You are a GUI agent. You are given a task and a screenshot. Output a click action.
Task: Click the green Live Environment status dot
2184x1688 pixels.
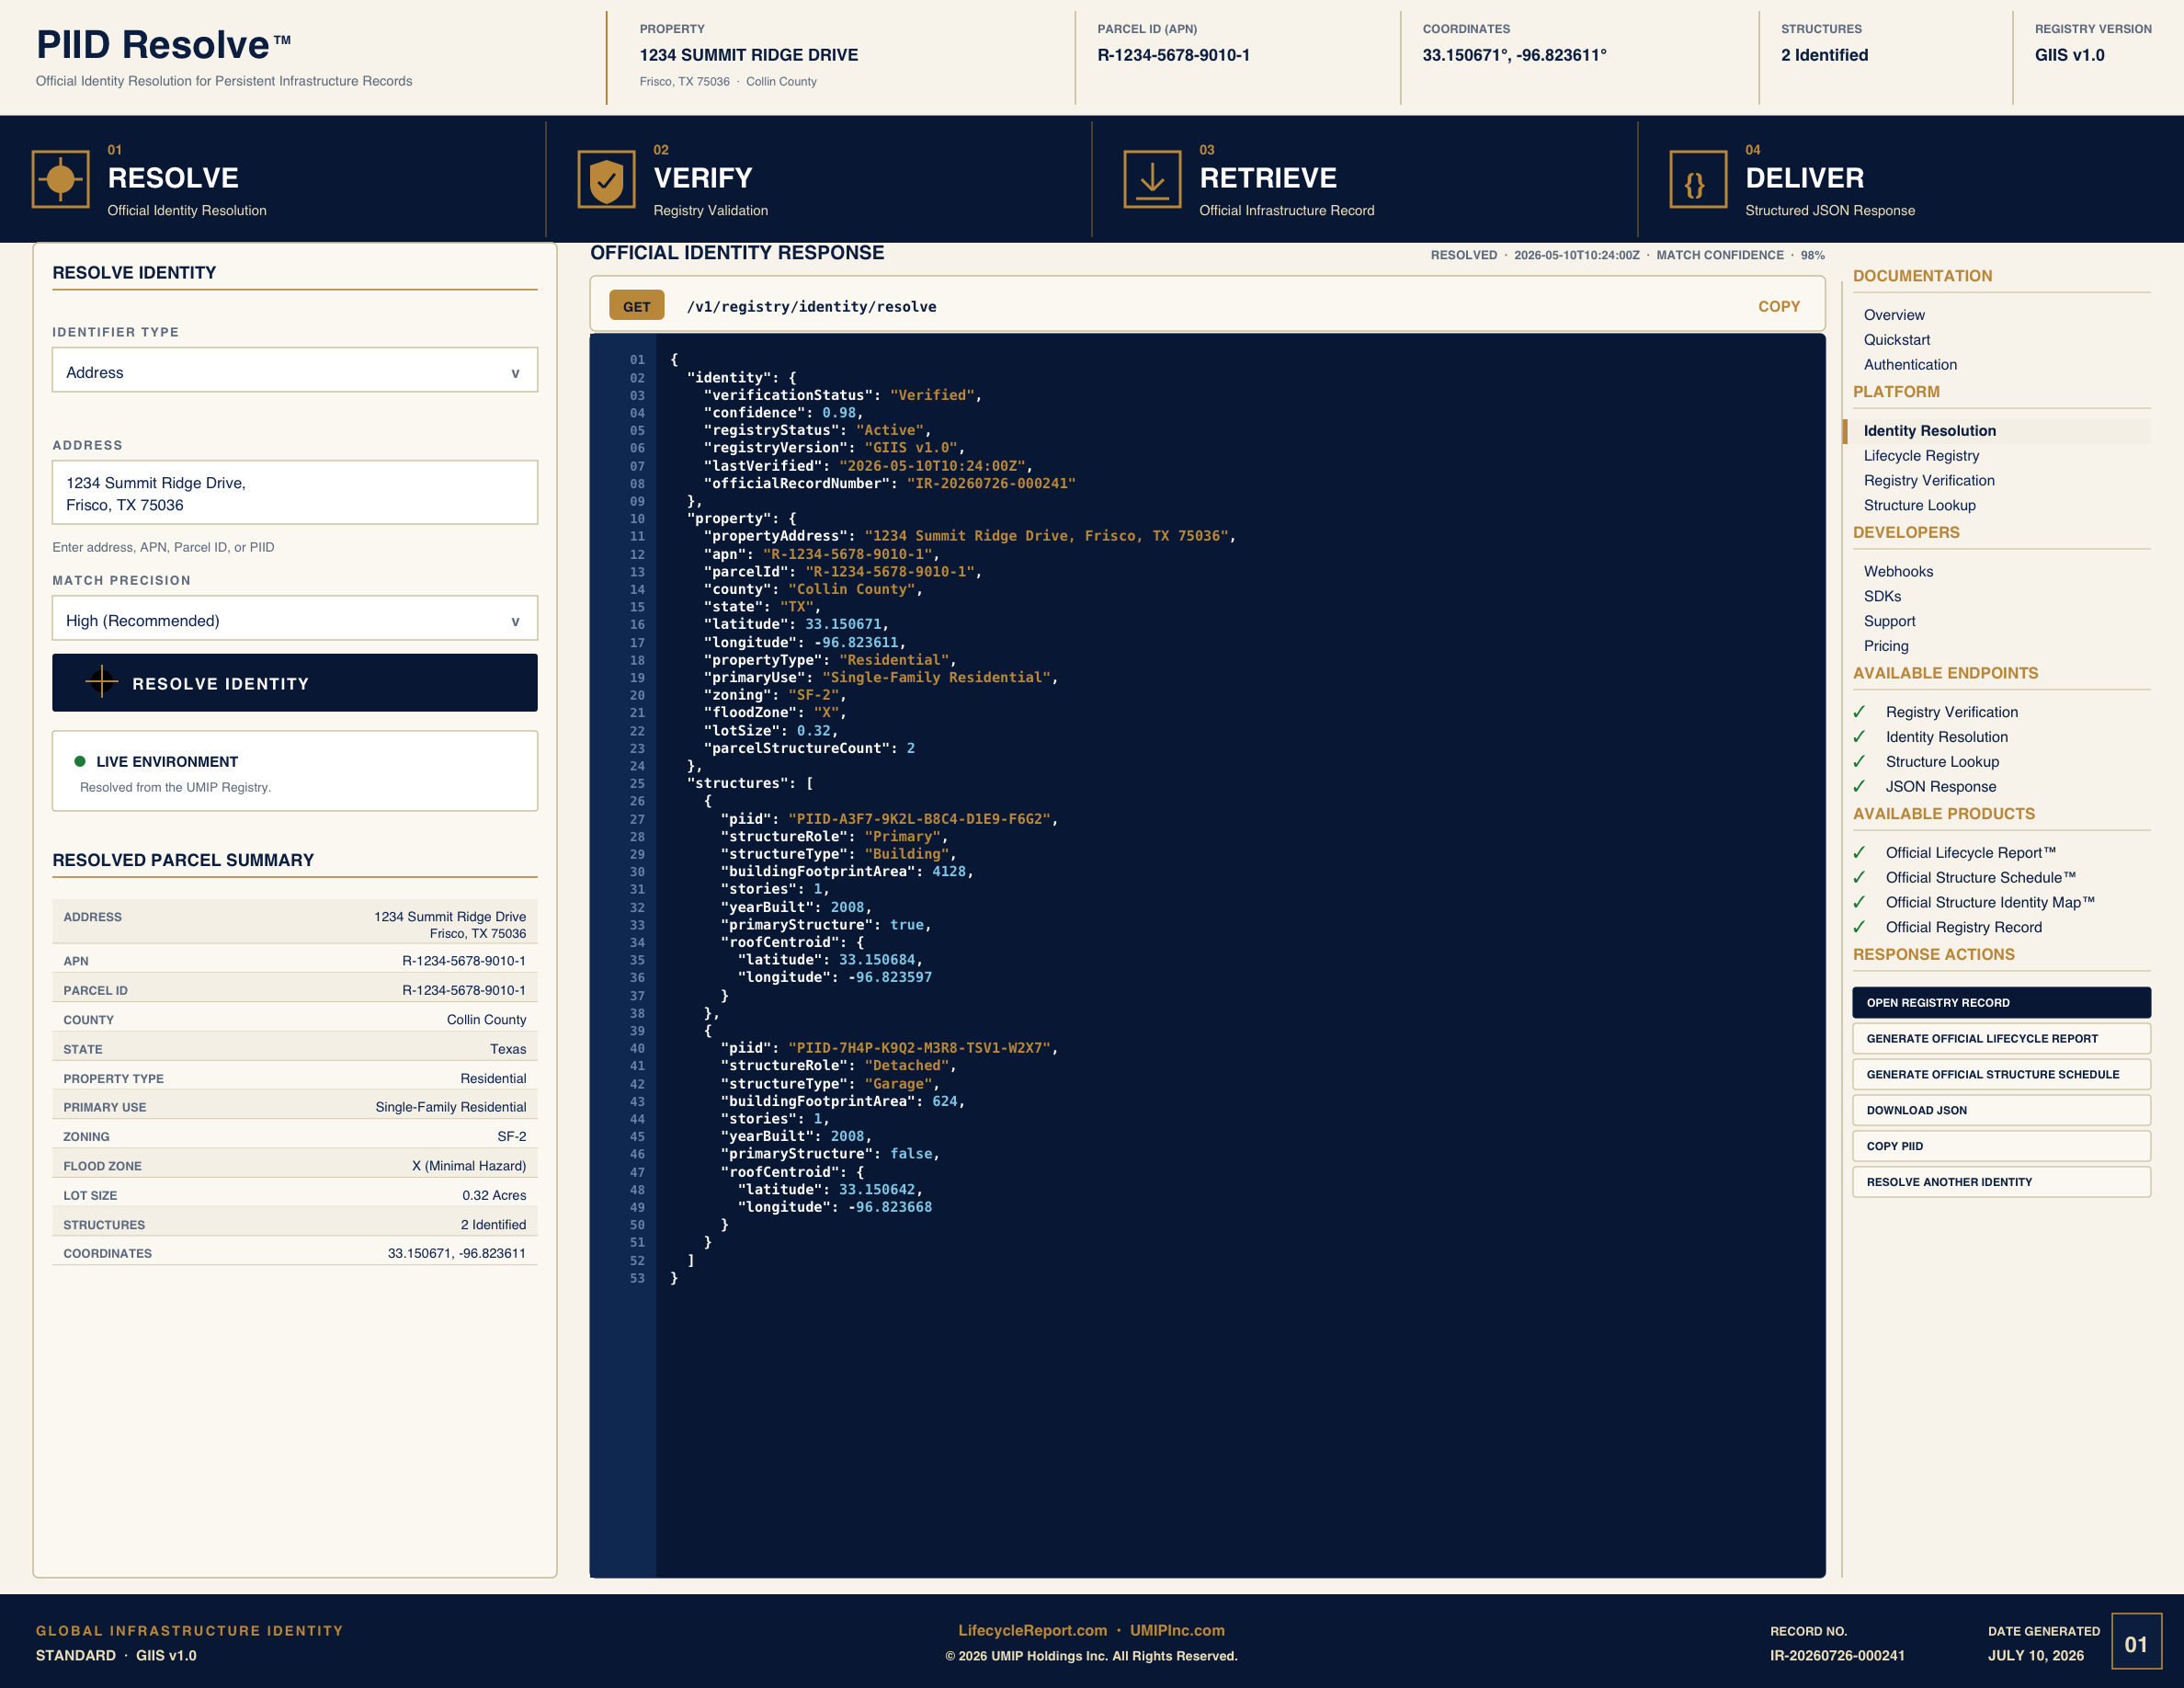click(x=80, y=761)
